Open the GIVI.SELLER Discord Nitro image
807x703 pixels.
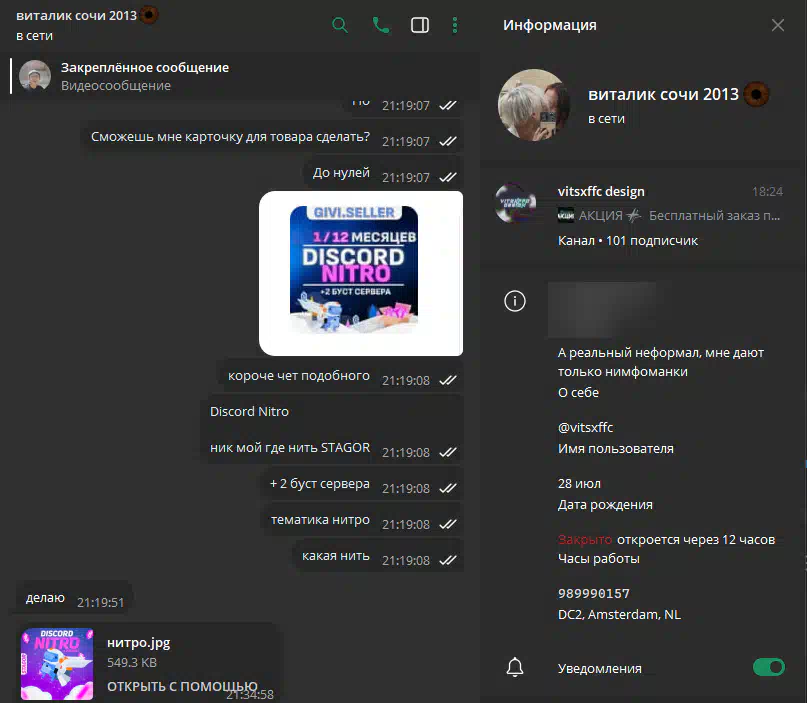[x=361, y=273]
